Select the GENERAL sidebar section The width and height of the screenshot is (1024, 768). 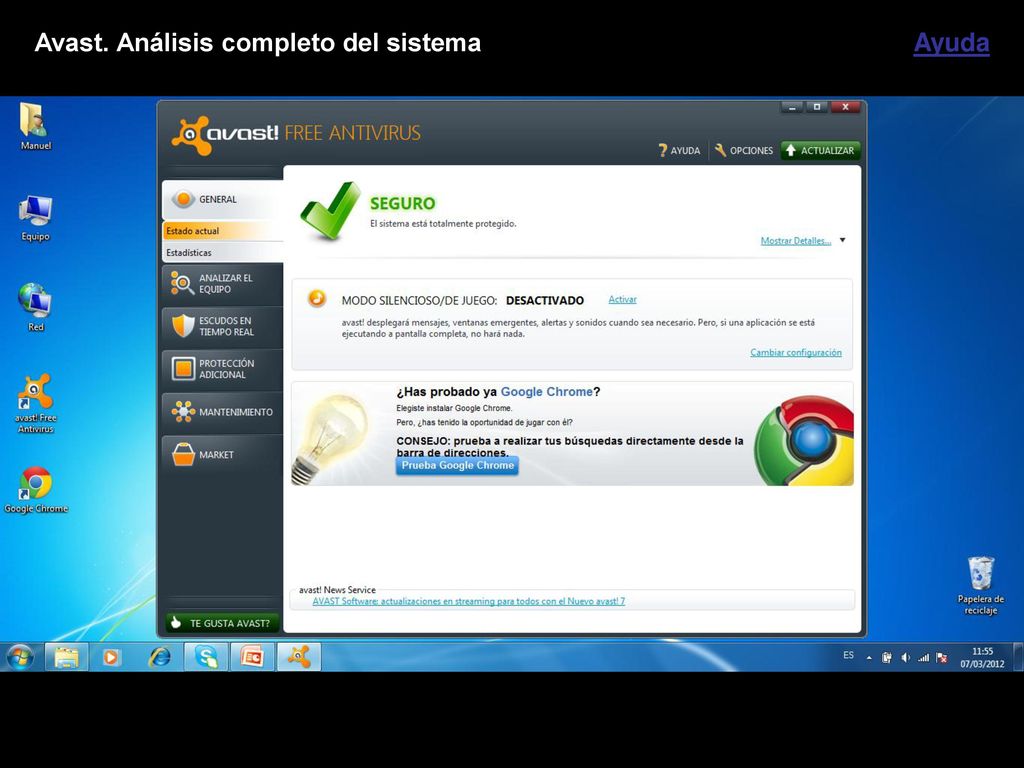(x=223, y=199)
